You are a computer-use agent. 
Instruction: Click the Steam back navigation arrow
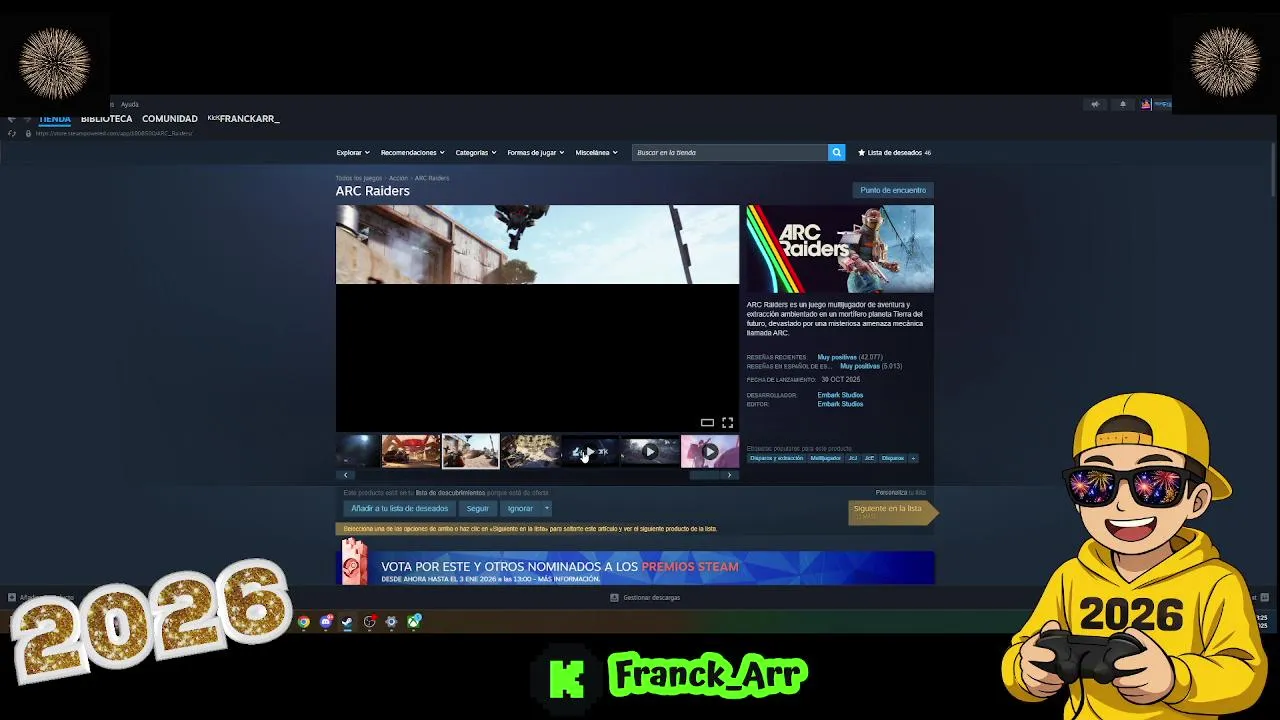click(x=11, y=119)
